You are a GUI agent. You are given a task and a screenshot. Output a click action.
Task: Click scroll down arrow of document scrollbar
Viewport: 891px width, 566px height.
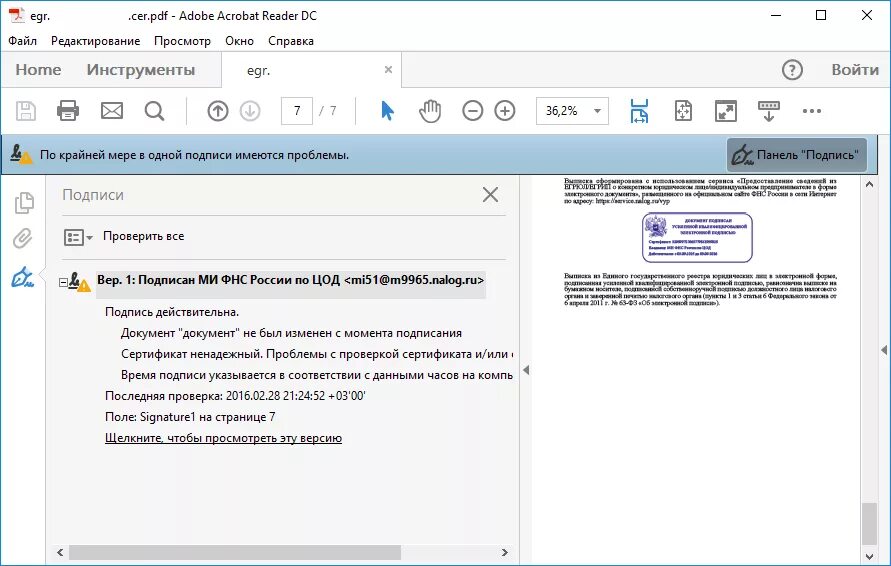869,556
